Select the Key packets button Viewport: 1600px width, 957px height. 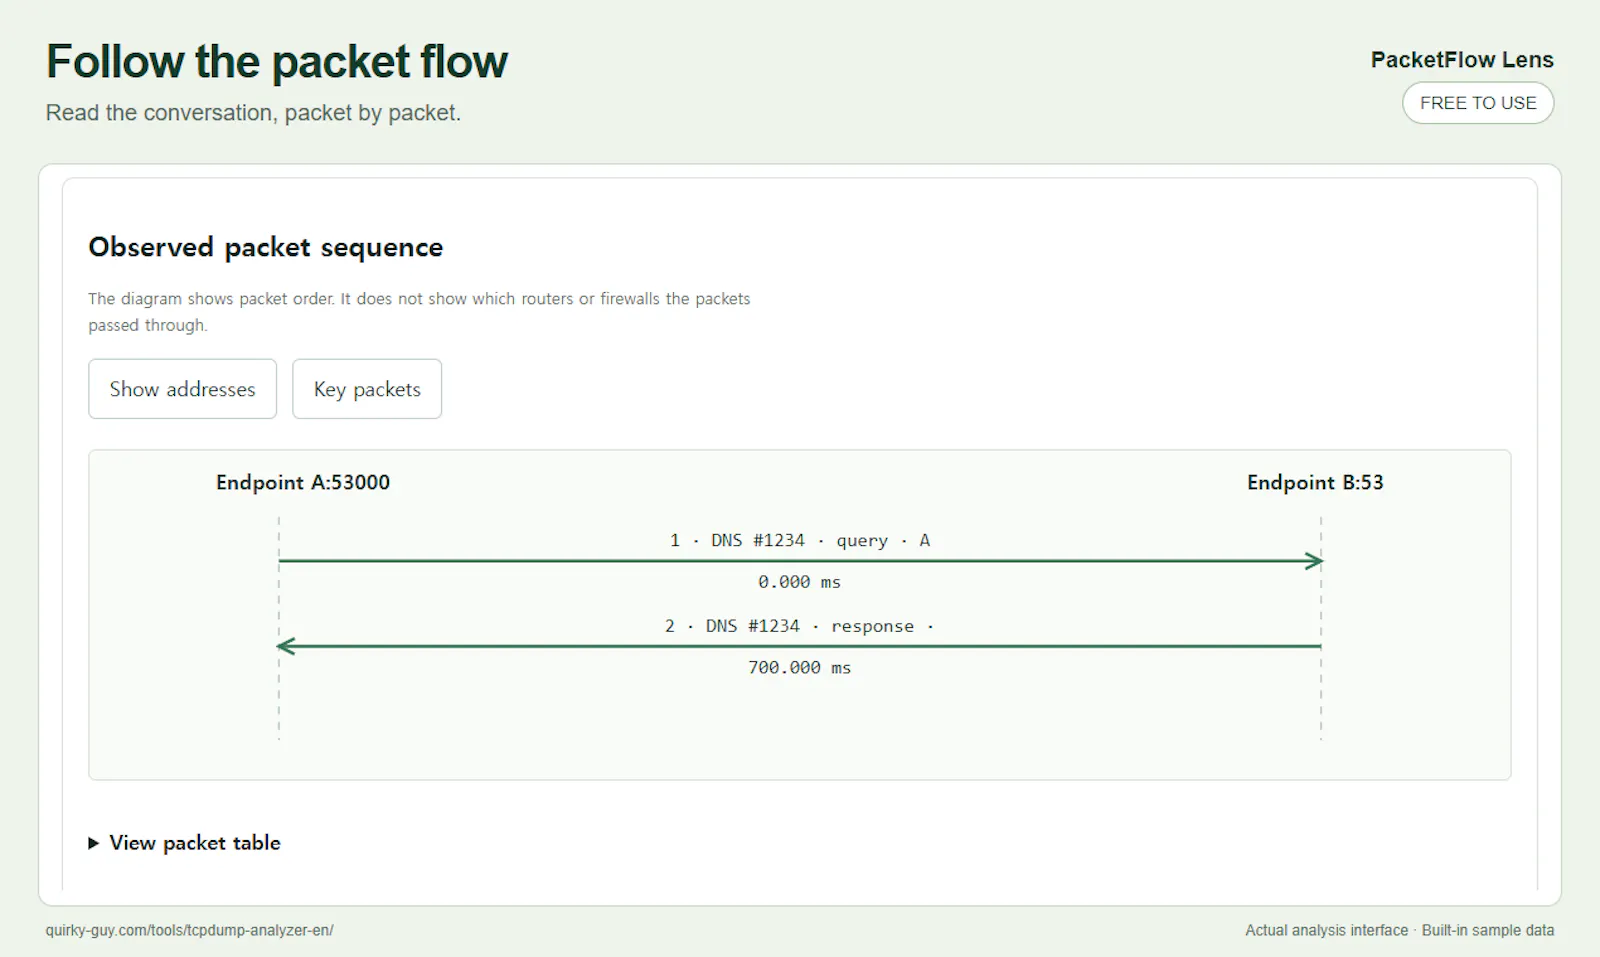tap(367, 389)
